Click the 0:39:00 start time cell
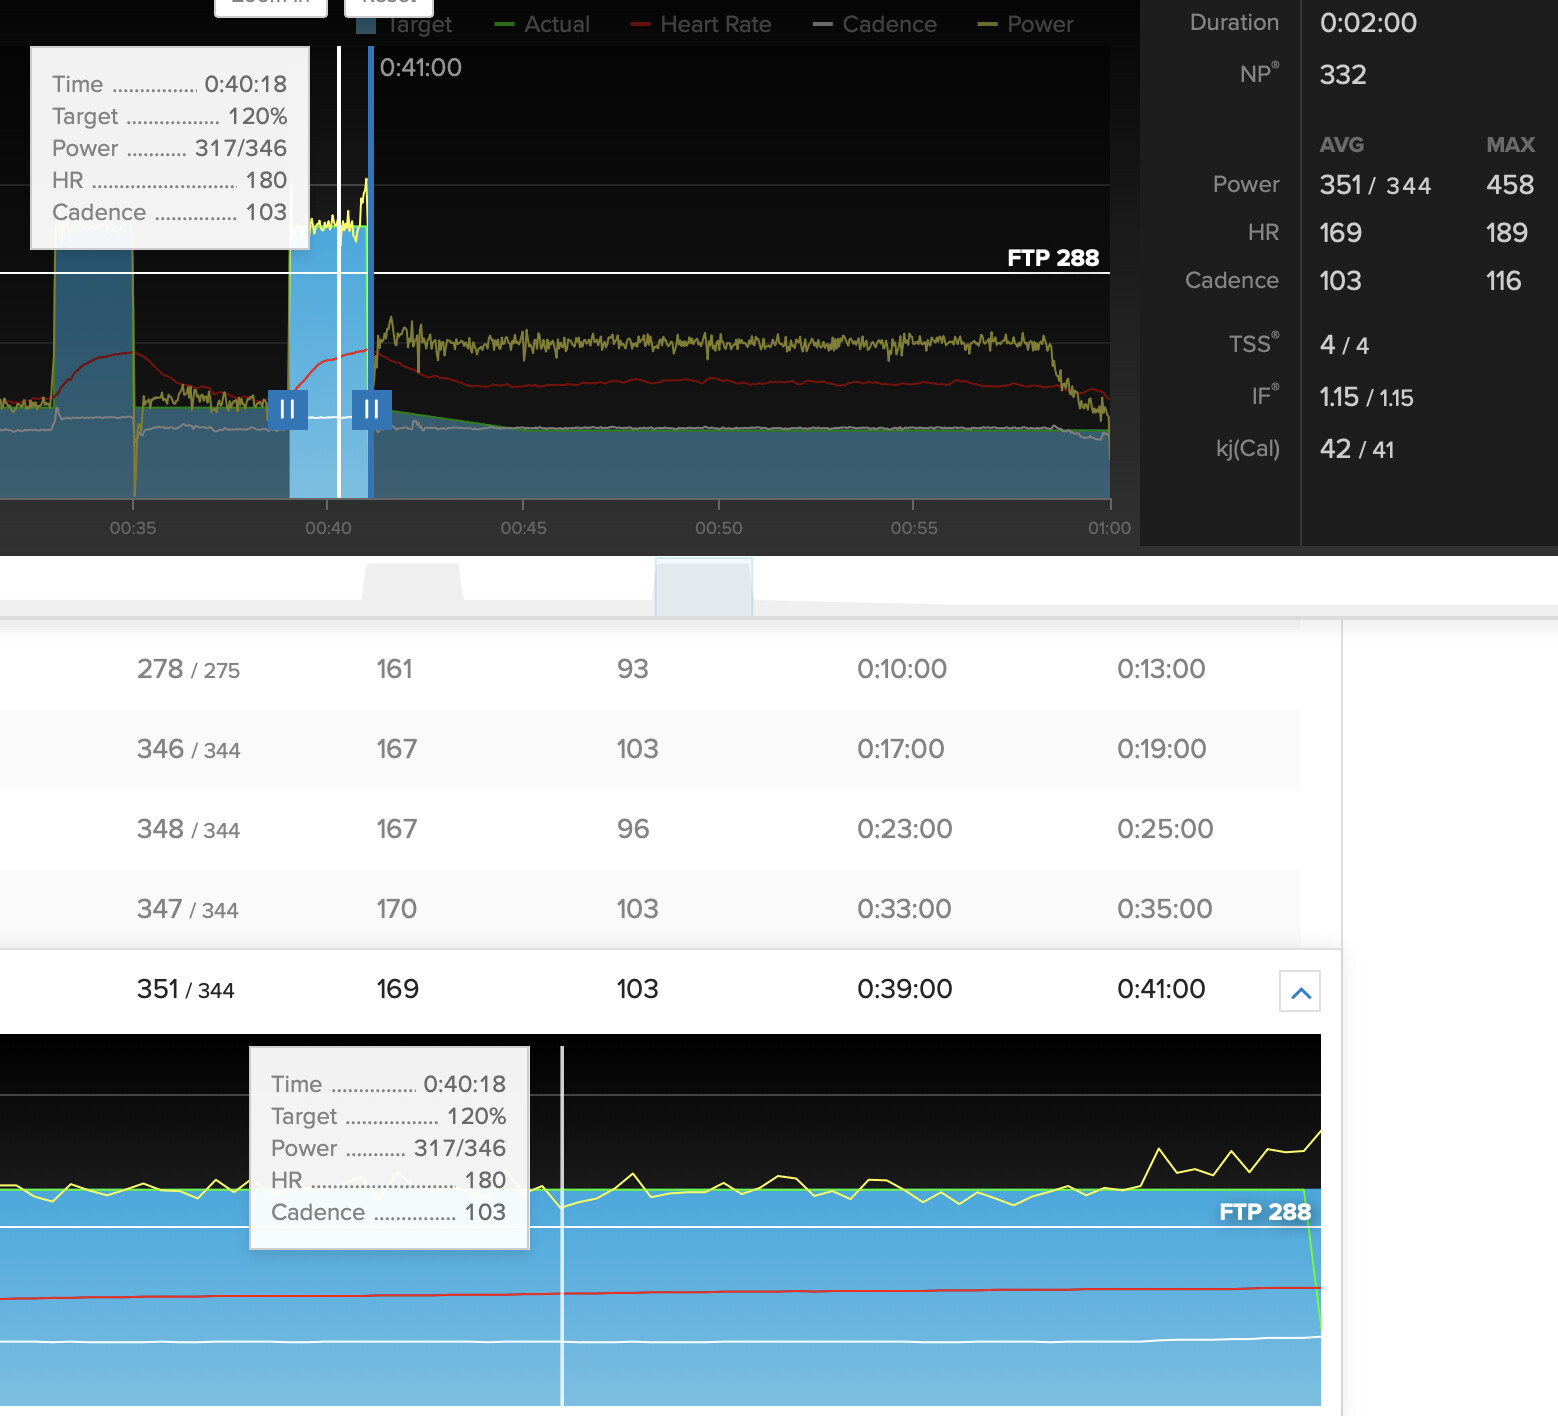This screenshot has height=1416, width=1558. click(905, 989)
